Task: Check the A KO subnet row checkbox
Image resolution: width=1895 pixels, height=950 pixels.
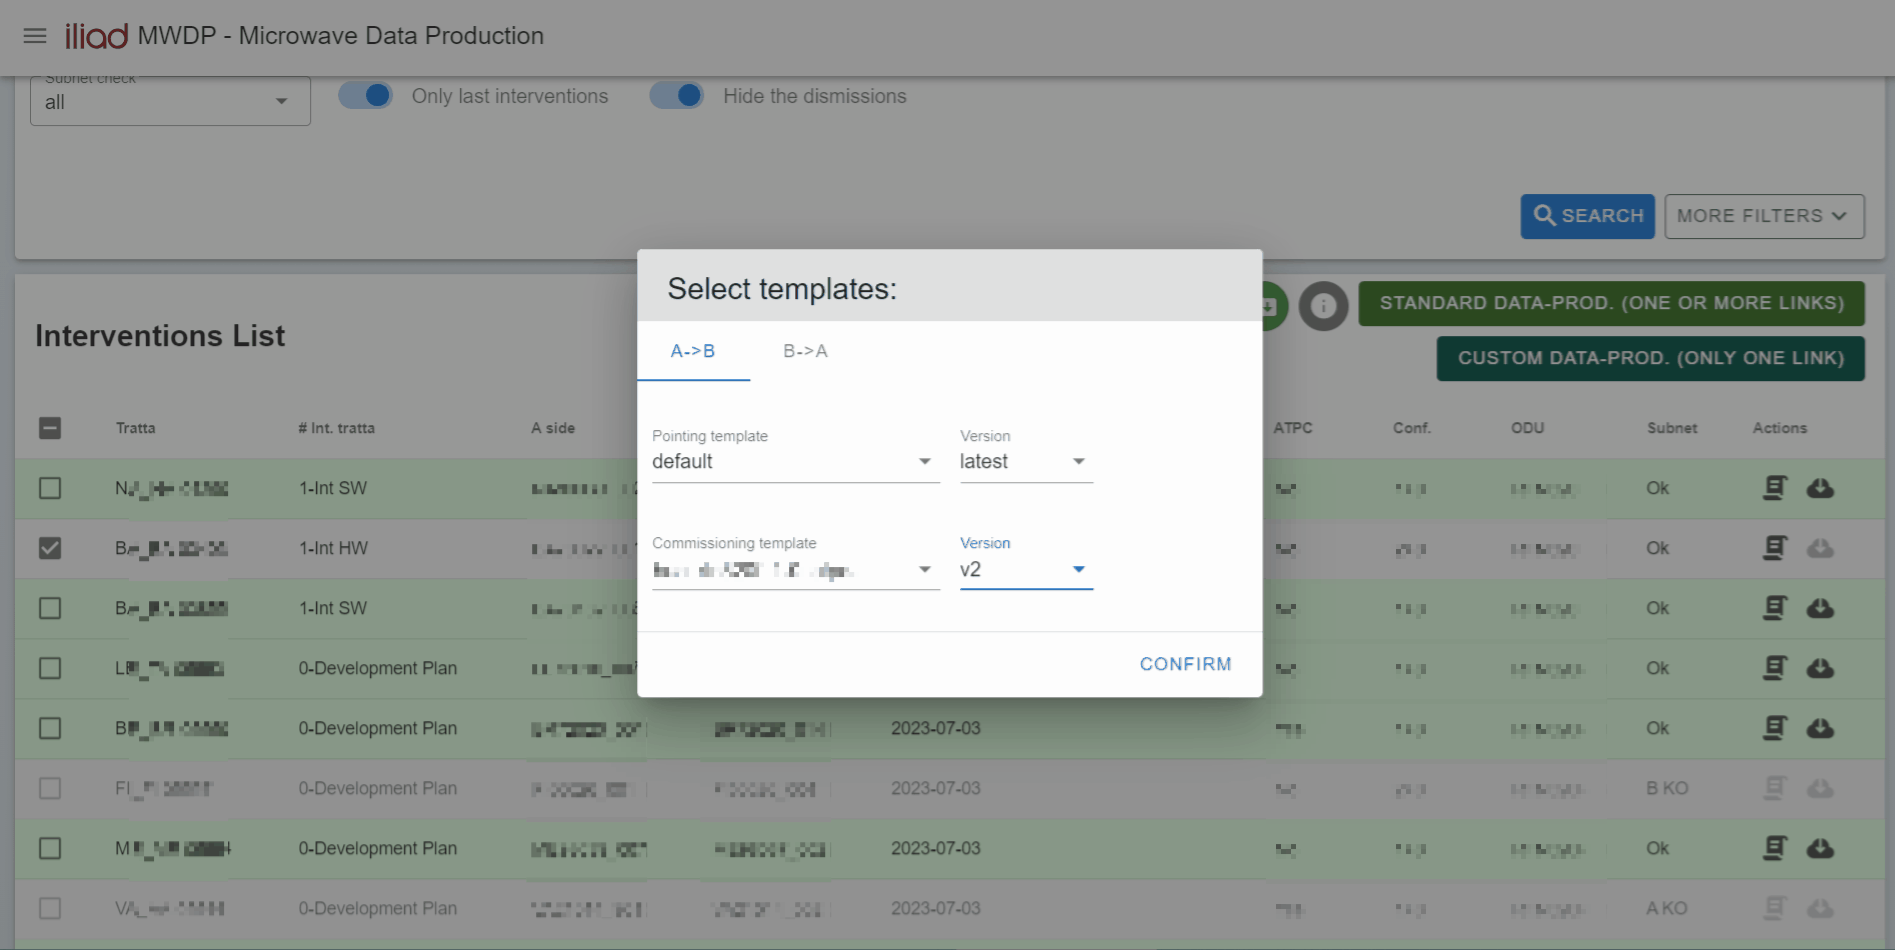Action: [x=50, y=908]
